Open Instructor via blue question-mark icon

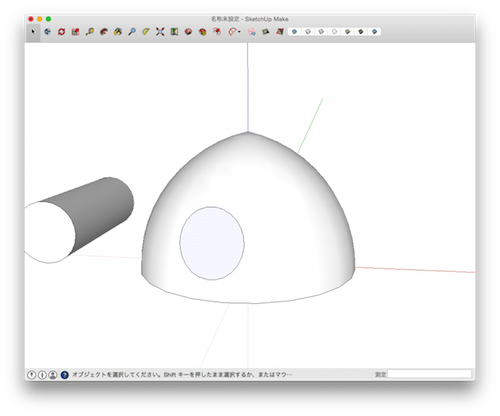click(65, 375)
